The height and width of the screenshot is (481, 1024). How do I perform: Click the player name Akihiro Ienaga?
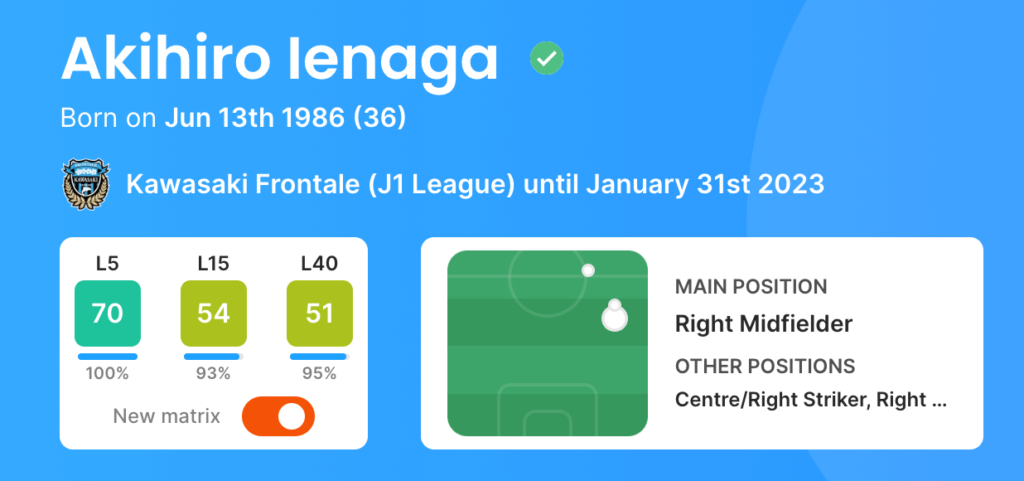280,60
